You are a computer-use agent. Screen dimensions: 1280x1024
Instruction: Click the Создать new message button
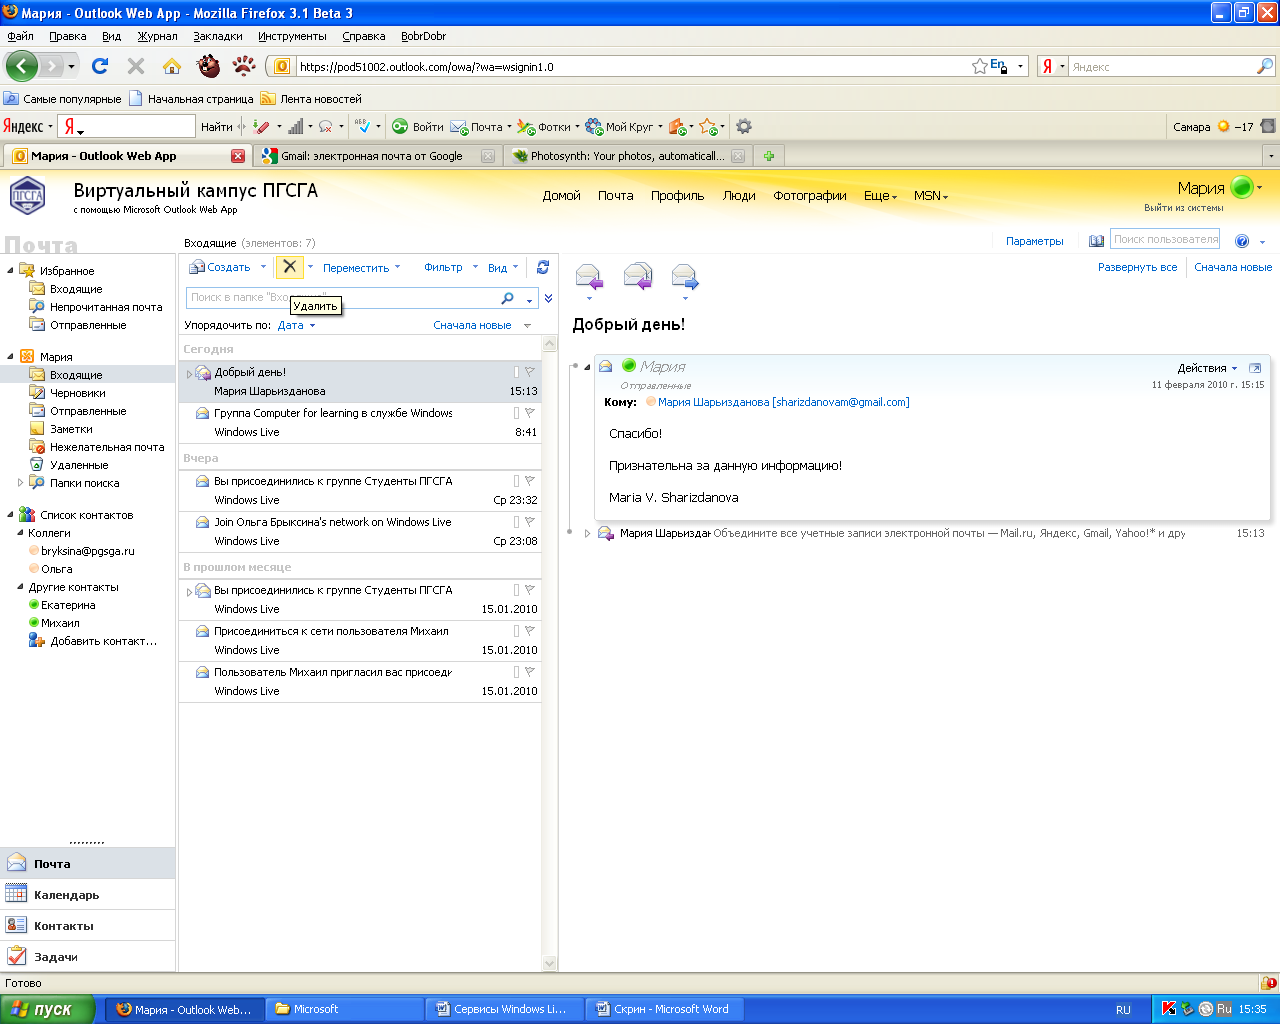point(221,267)
